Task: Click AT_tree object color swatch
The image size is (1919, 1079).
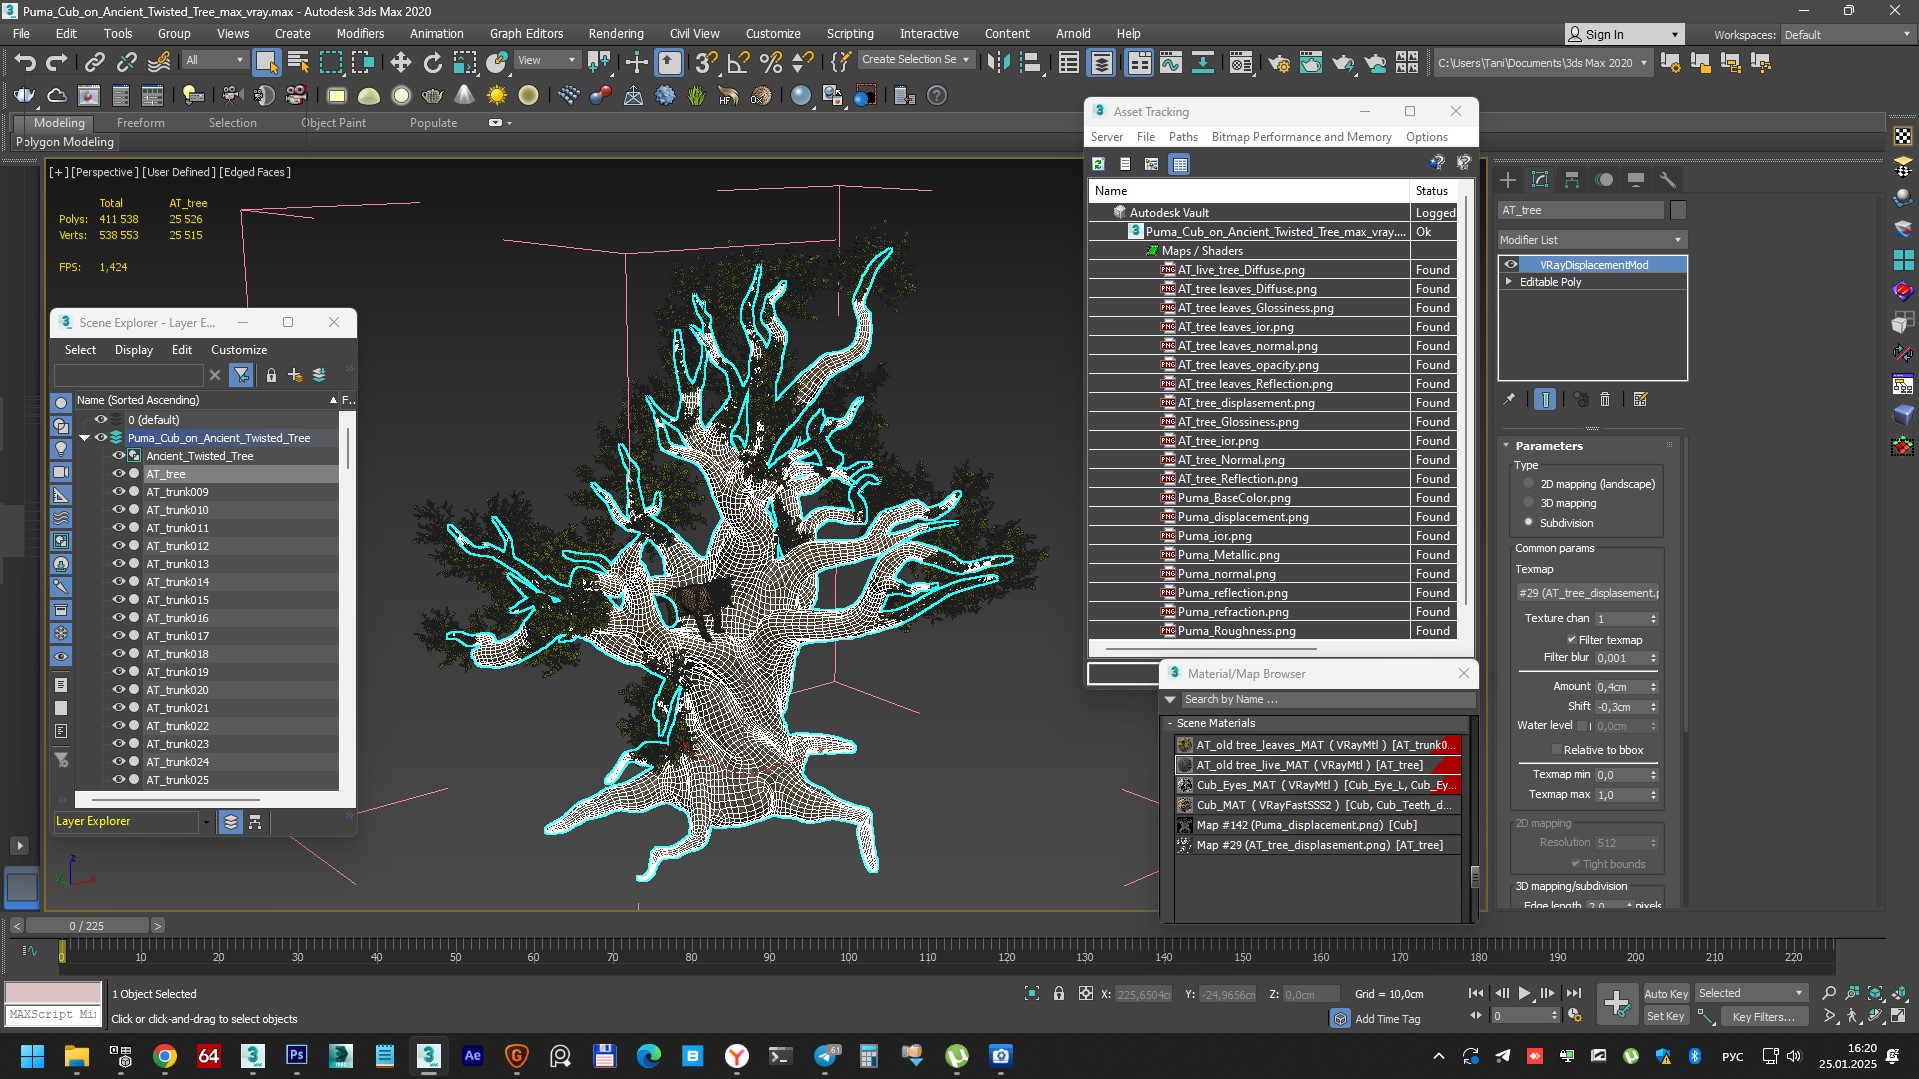Action: 1678,210
